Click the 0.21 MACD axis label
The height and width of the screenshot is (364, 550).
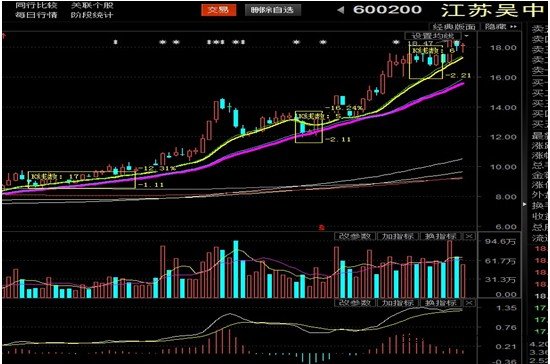(506, 346)
